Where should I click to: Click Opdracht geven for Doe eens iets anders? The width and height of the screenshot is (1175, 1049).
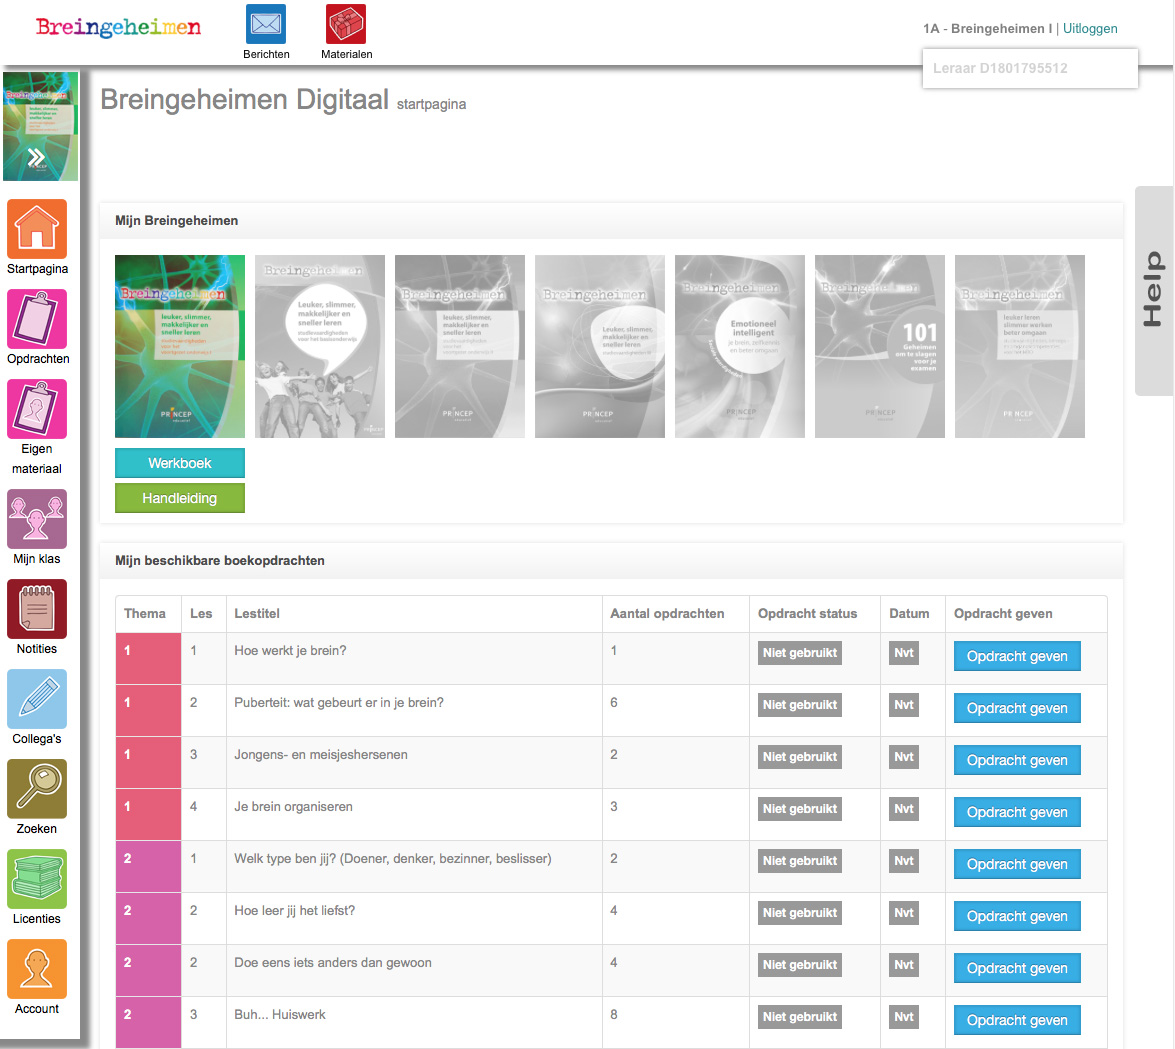[1017, 968]
